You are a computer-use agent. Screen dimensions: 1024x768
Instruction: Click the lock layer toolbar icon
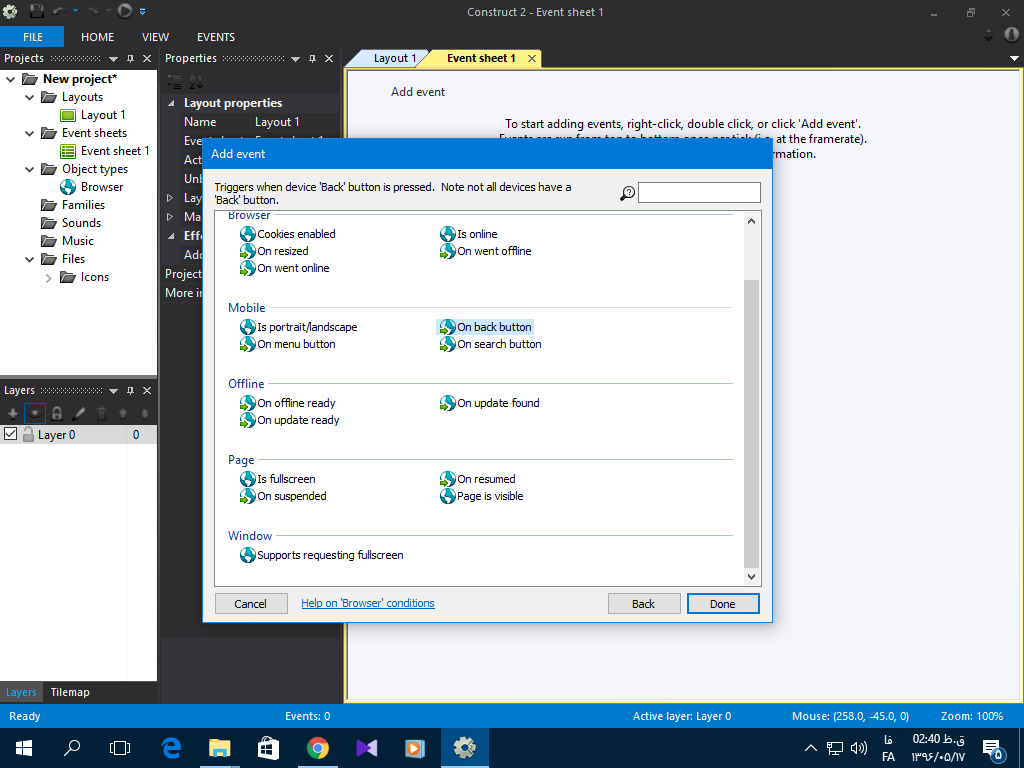point(57,413)
